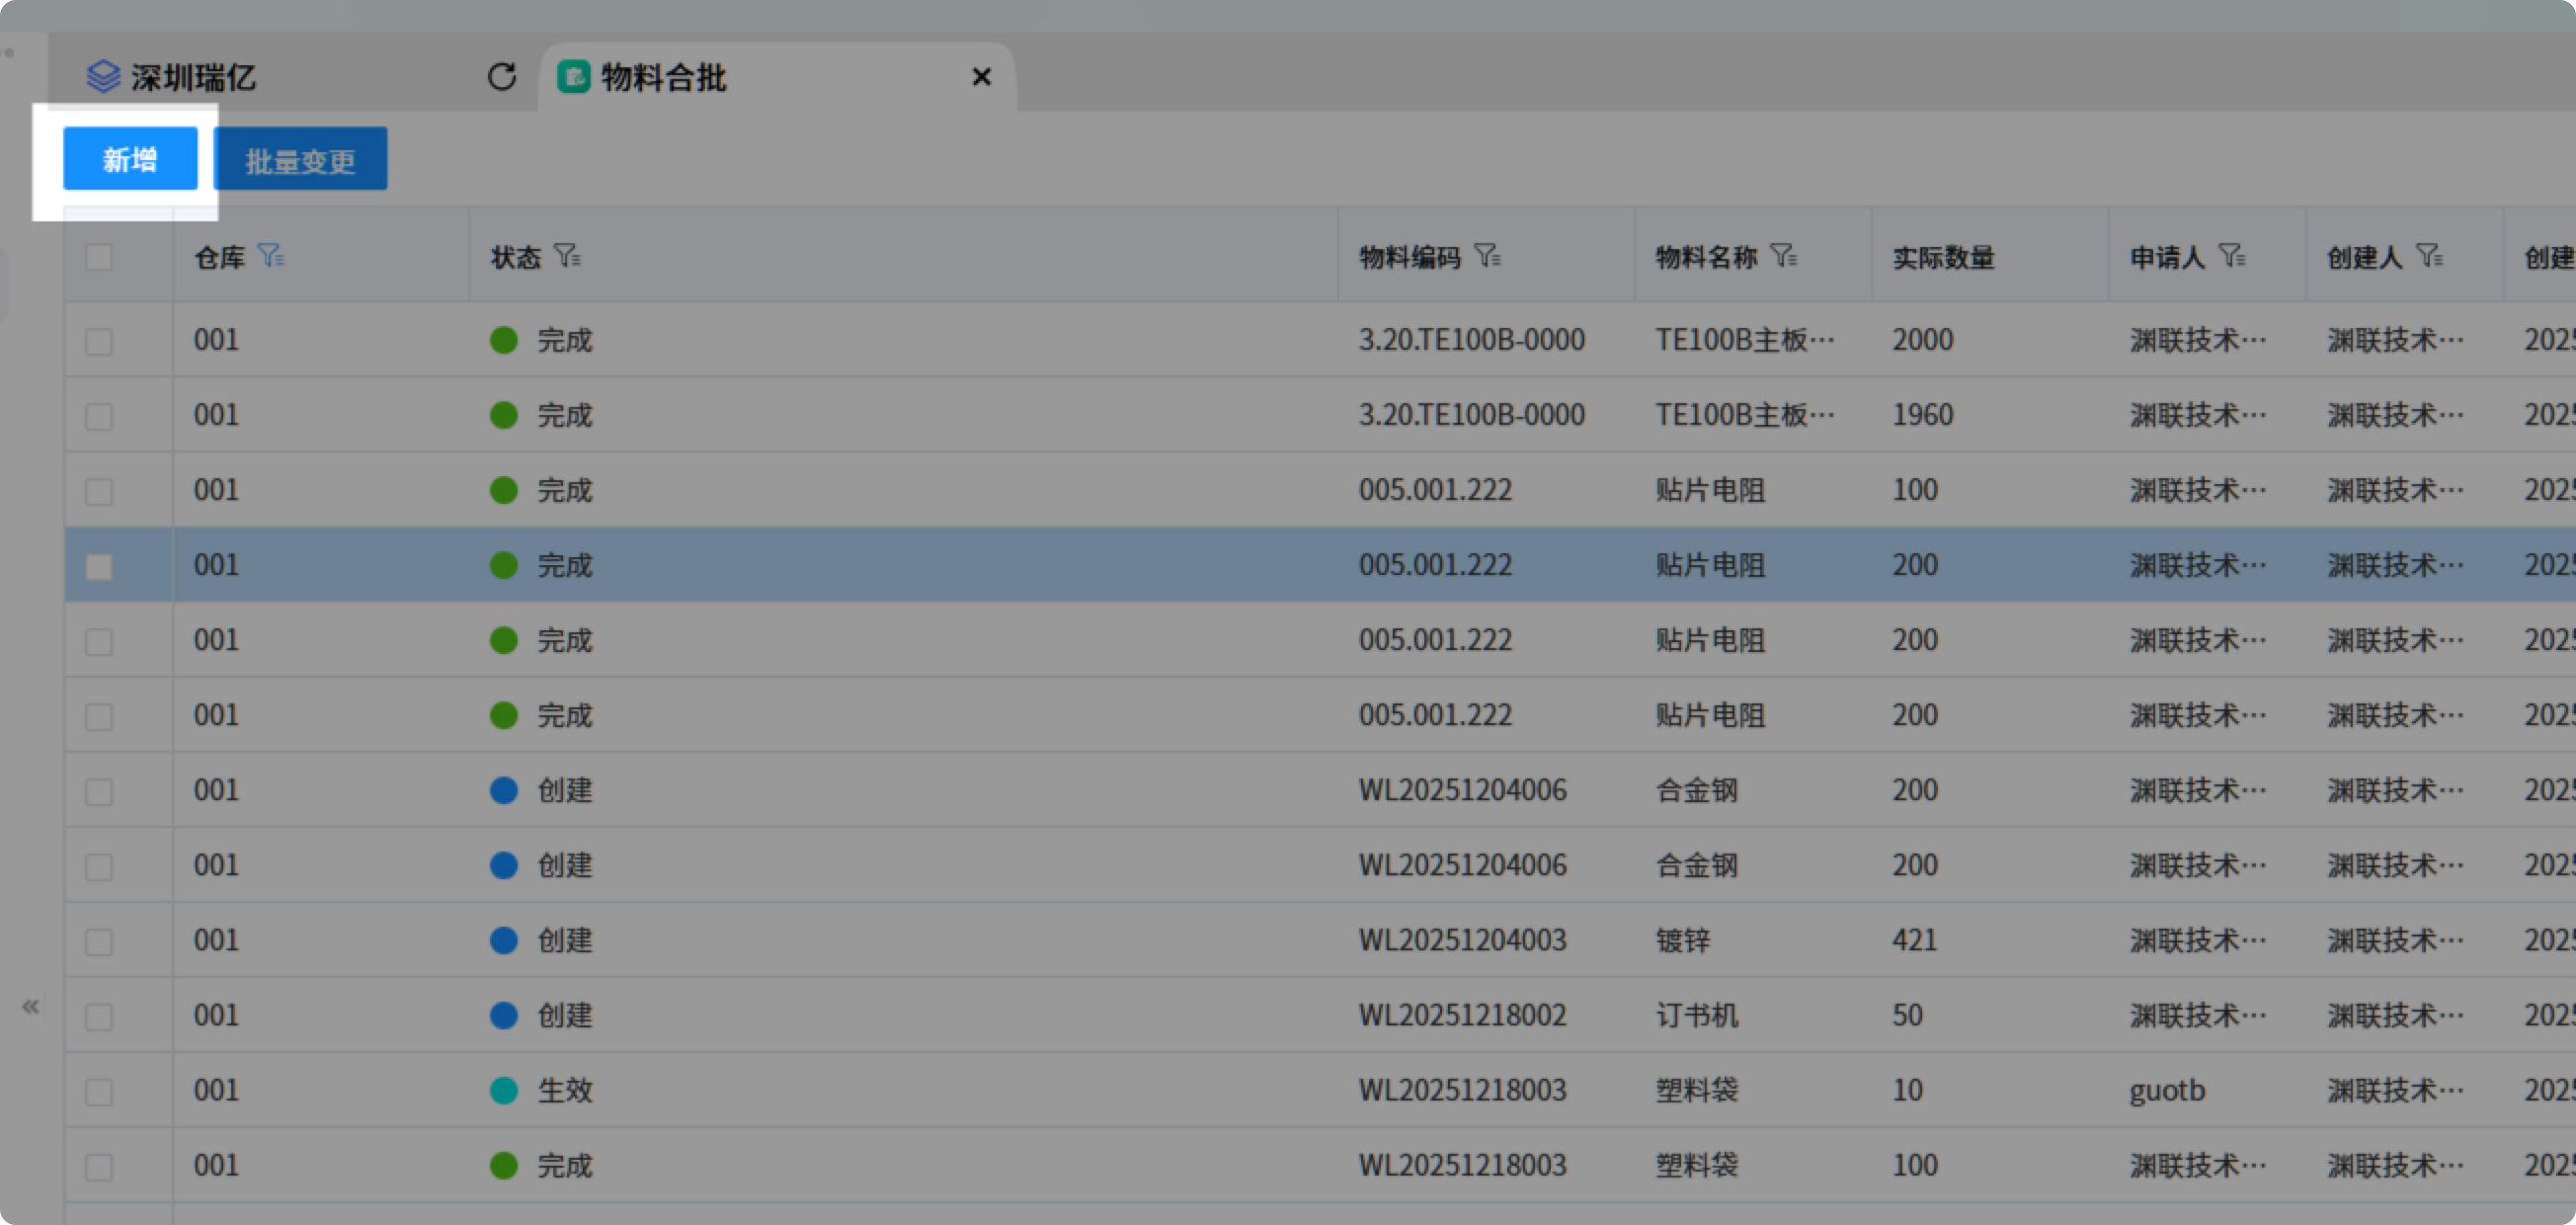Open filter for 创建人 column
The width and height of the screenshot is (2576, 1225).
tap(2430, 256)
